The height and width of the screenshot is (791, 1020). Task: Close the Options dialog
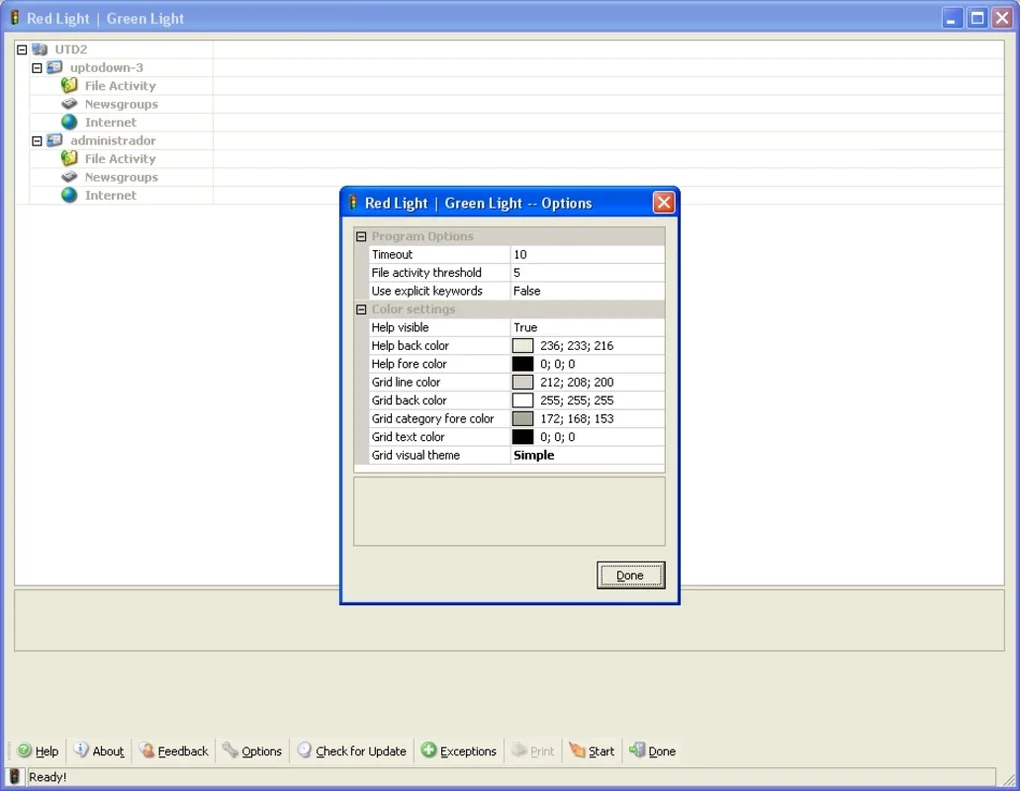coord(664,202)
